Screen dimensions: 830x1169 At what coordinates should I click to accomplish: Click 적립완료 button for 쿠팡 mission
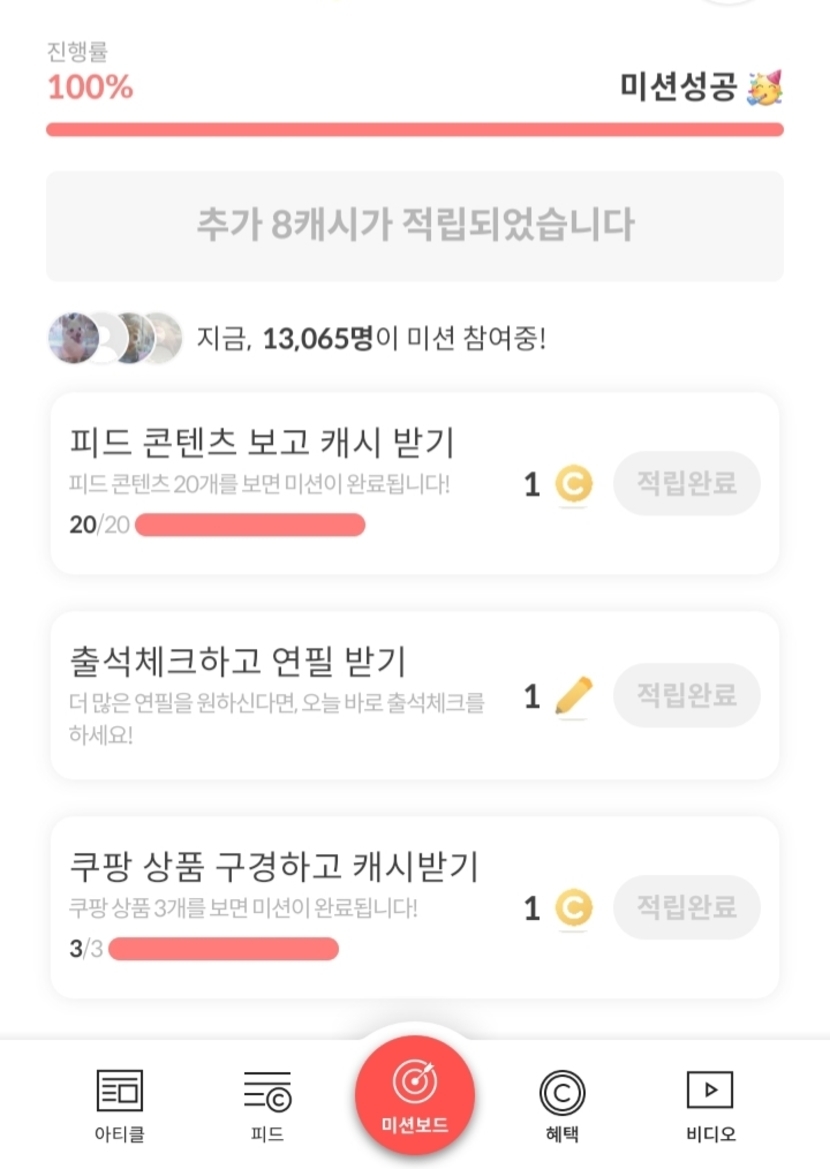coord(687,907)
